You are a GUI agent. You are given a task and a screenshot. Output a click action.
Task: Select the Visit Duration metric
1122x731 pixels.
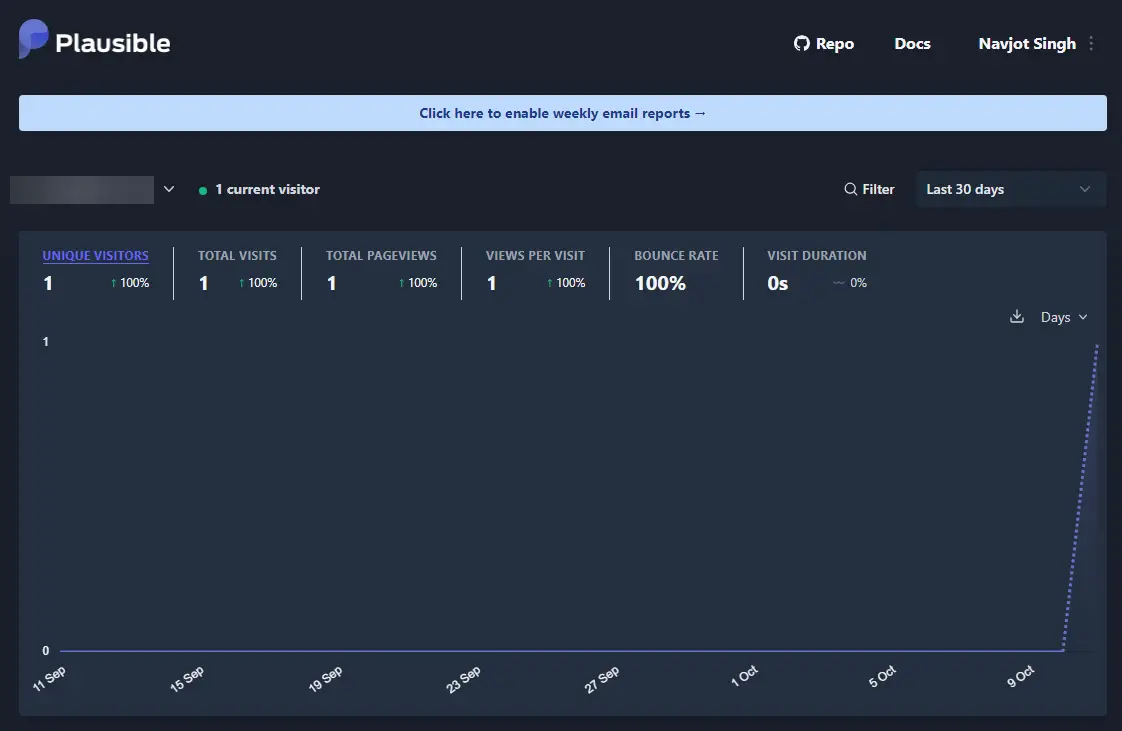(x=816, y=270)
